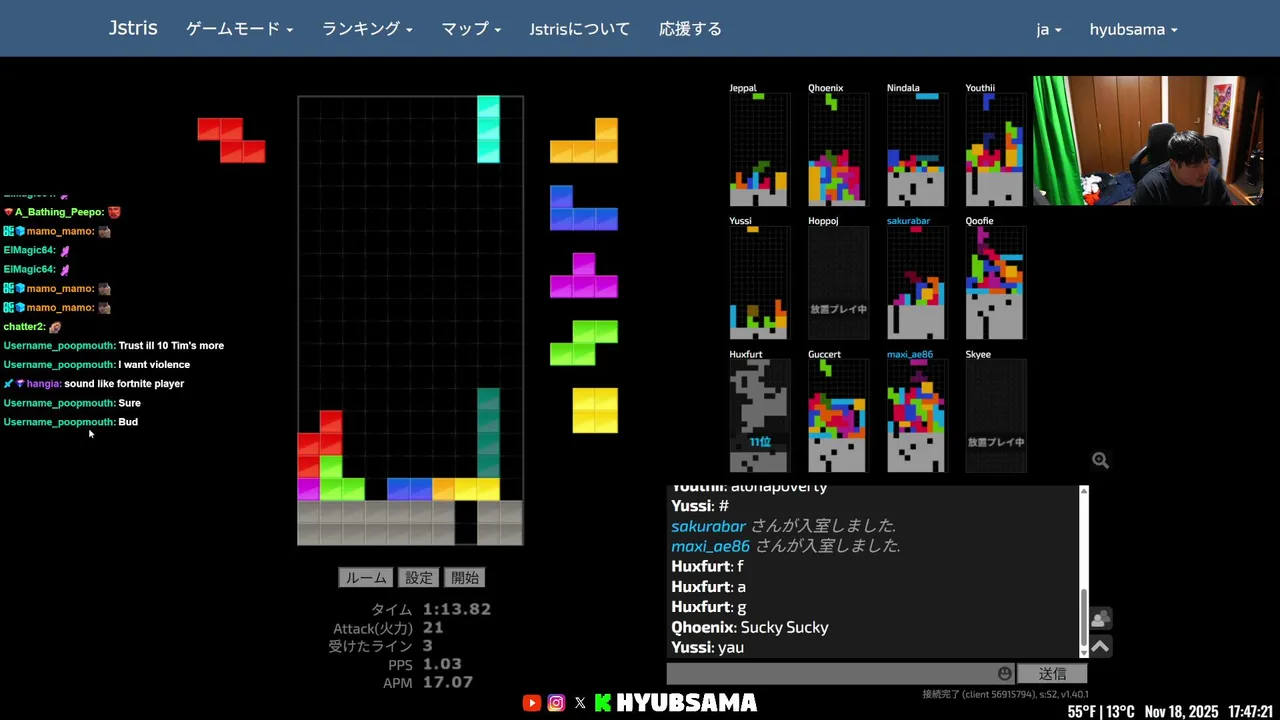Image resolution: width=1280 pixels, height=720 pixels.
Task: Click the magnifier zoom icon near opponent boards
Action: point(1100,460)
